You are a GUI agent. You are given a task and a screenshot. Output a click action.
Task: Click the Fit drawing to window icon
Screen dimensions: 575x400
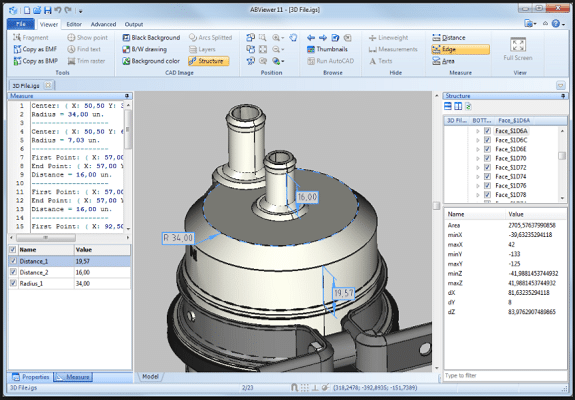263,49
